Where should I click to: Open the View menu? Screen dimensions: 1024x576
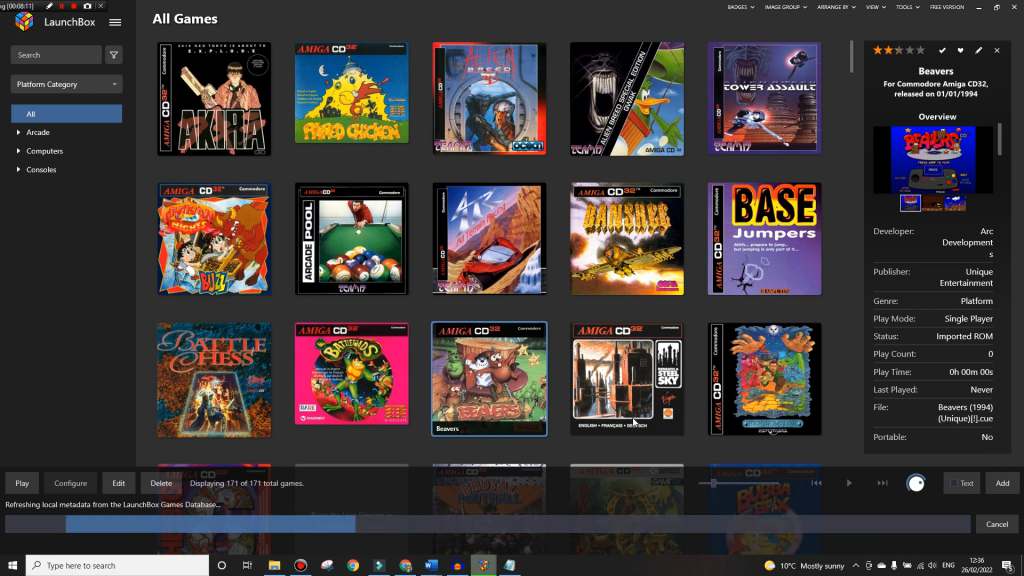875,7
